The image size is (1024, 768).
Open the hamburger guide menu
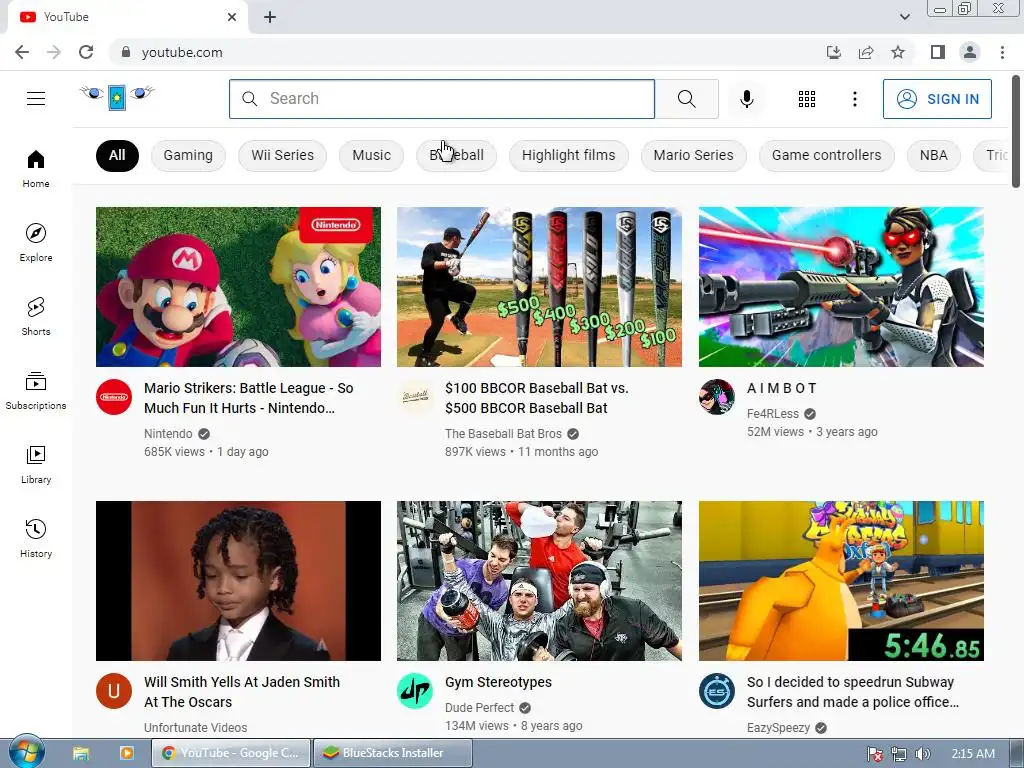36,99
